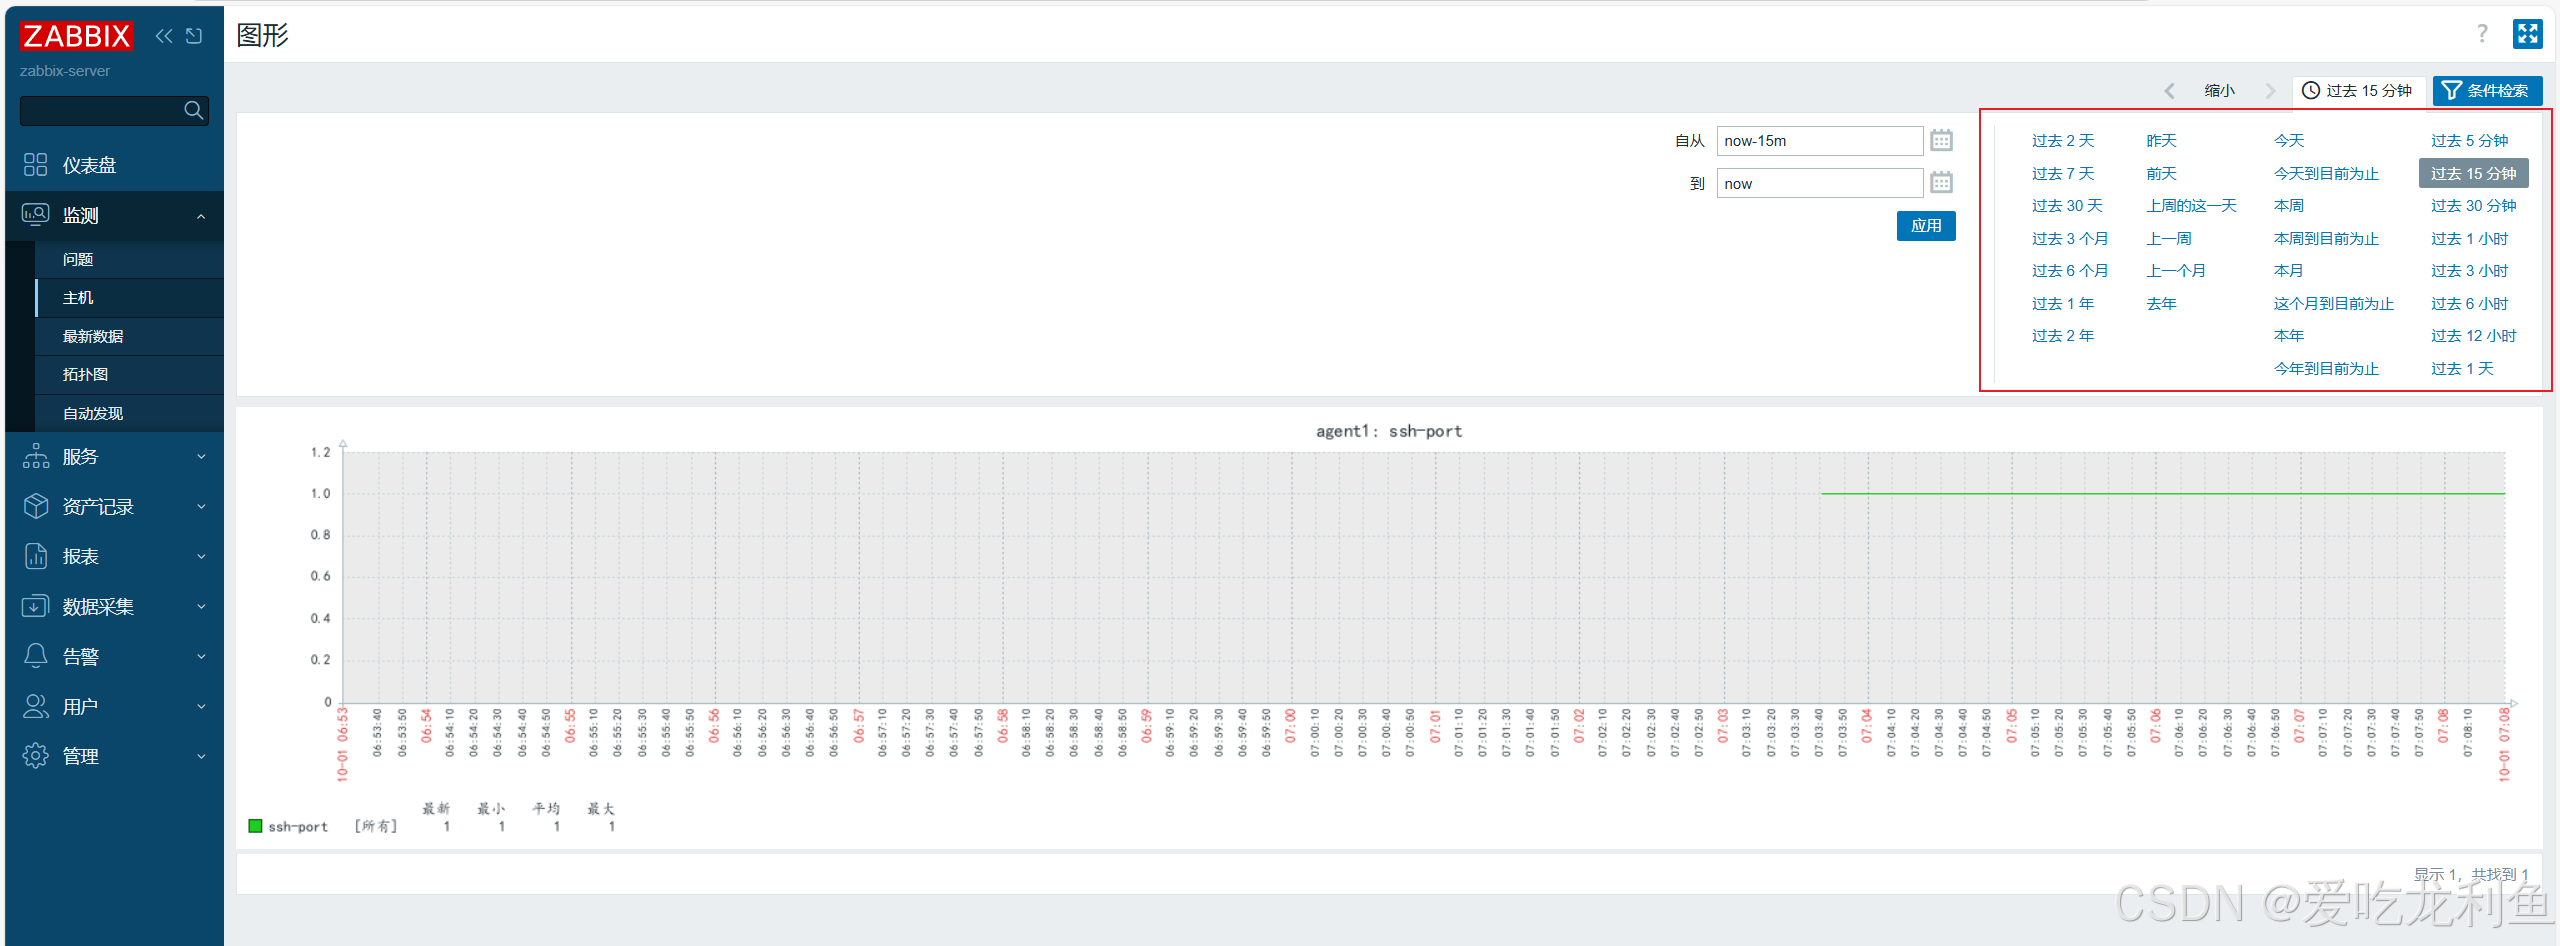Click the 管理 administration gear icon
Screen dimensions: 2560x946
click(36, 756)
